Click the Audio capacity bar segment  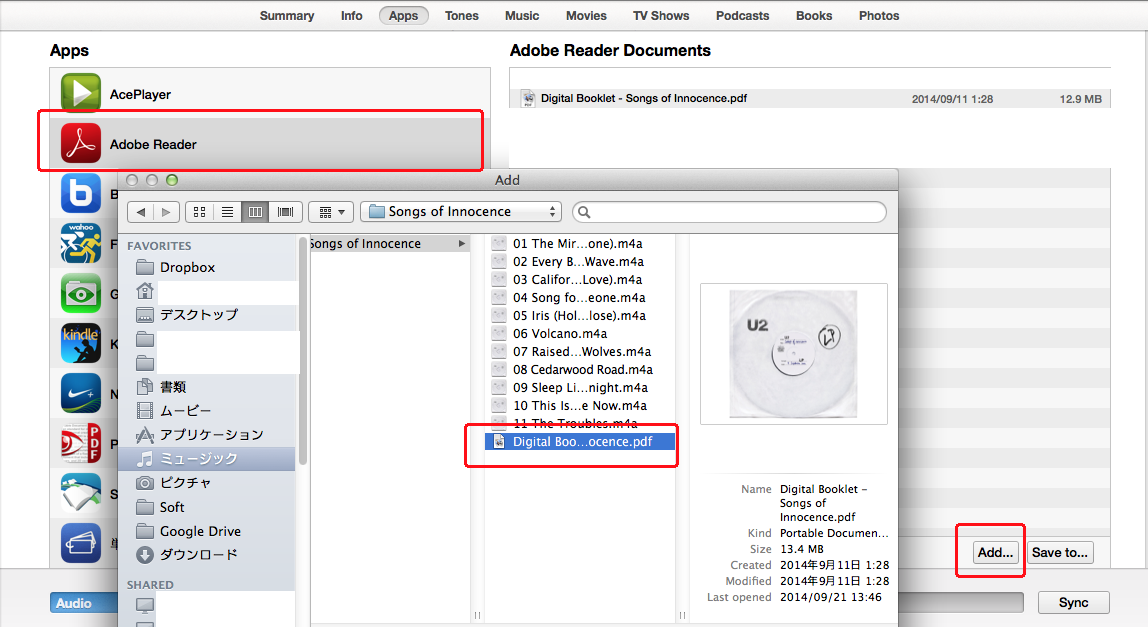tap(84, 603)
